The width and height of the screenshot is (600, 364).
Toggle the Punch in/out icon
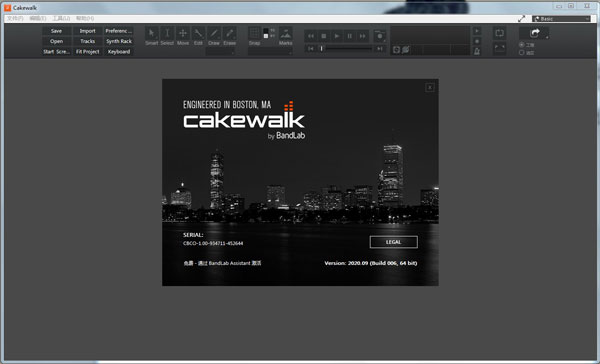point(499,48)
